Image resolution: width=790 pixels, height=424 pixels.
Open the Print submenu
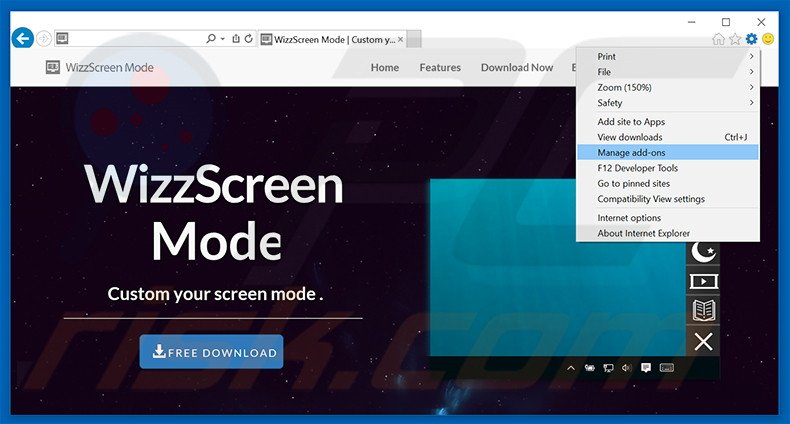pyautogui.click(x=668, y=56)
